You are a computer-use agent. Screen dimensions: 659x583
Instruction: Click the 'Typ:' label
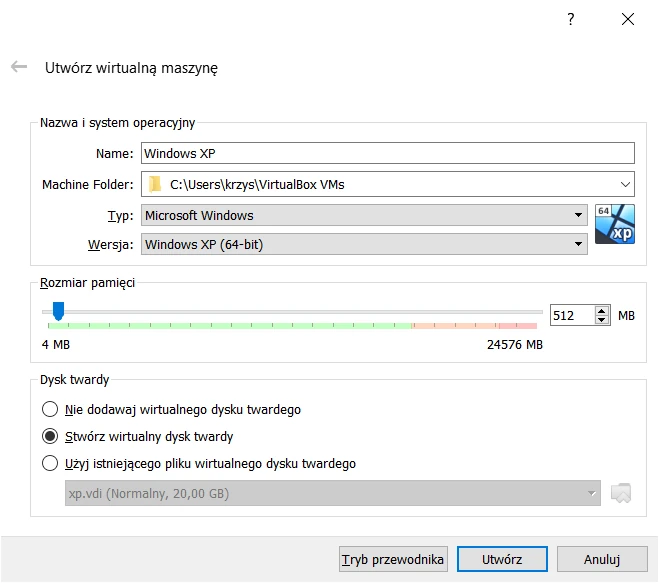click(x=120, y=216)
